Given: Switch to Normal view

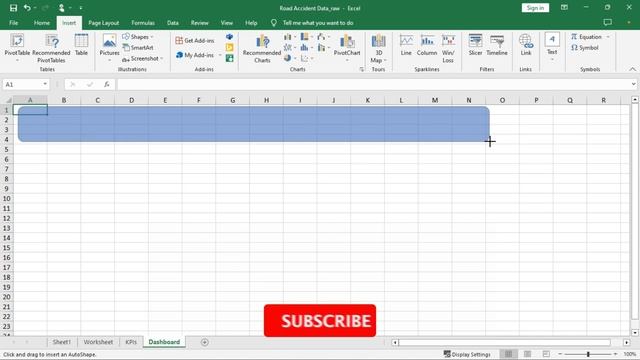Looking at the screenshot, I should (509, 354).
